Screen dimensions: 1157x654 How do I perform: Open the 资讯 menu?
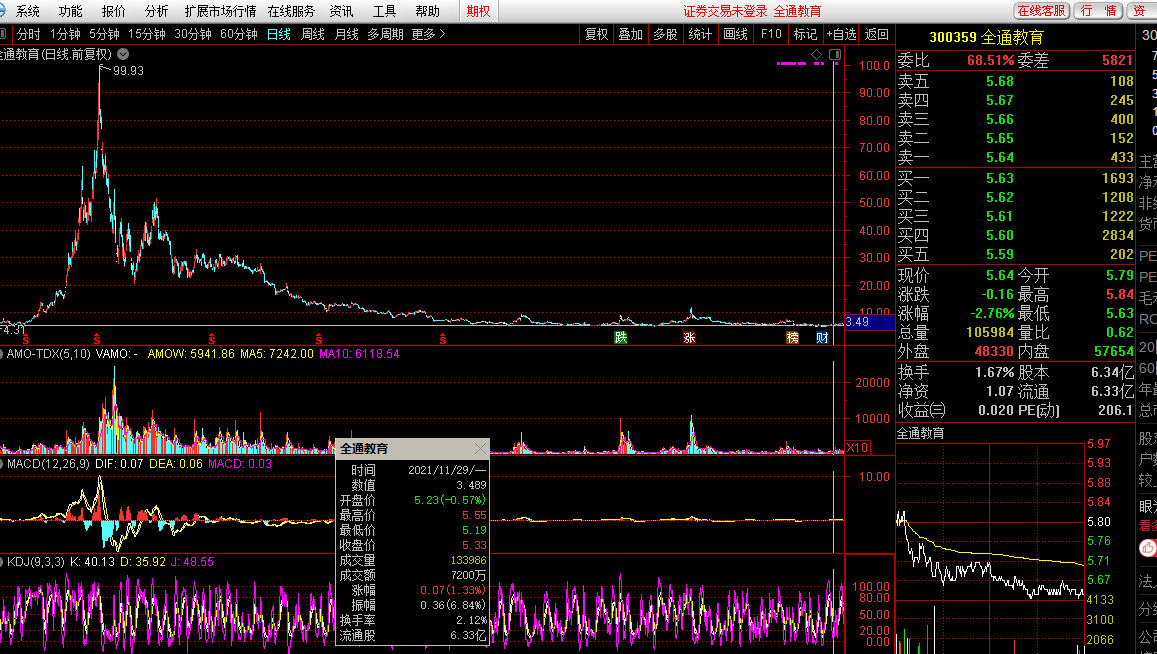click(x=341, y=11)
